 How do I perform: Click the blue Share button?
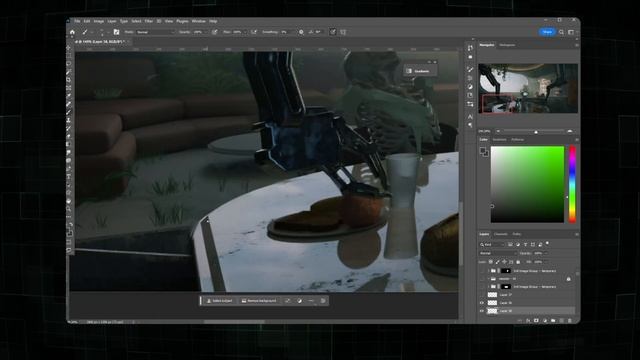pos(547,32)
